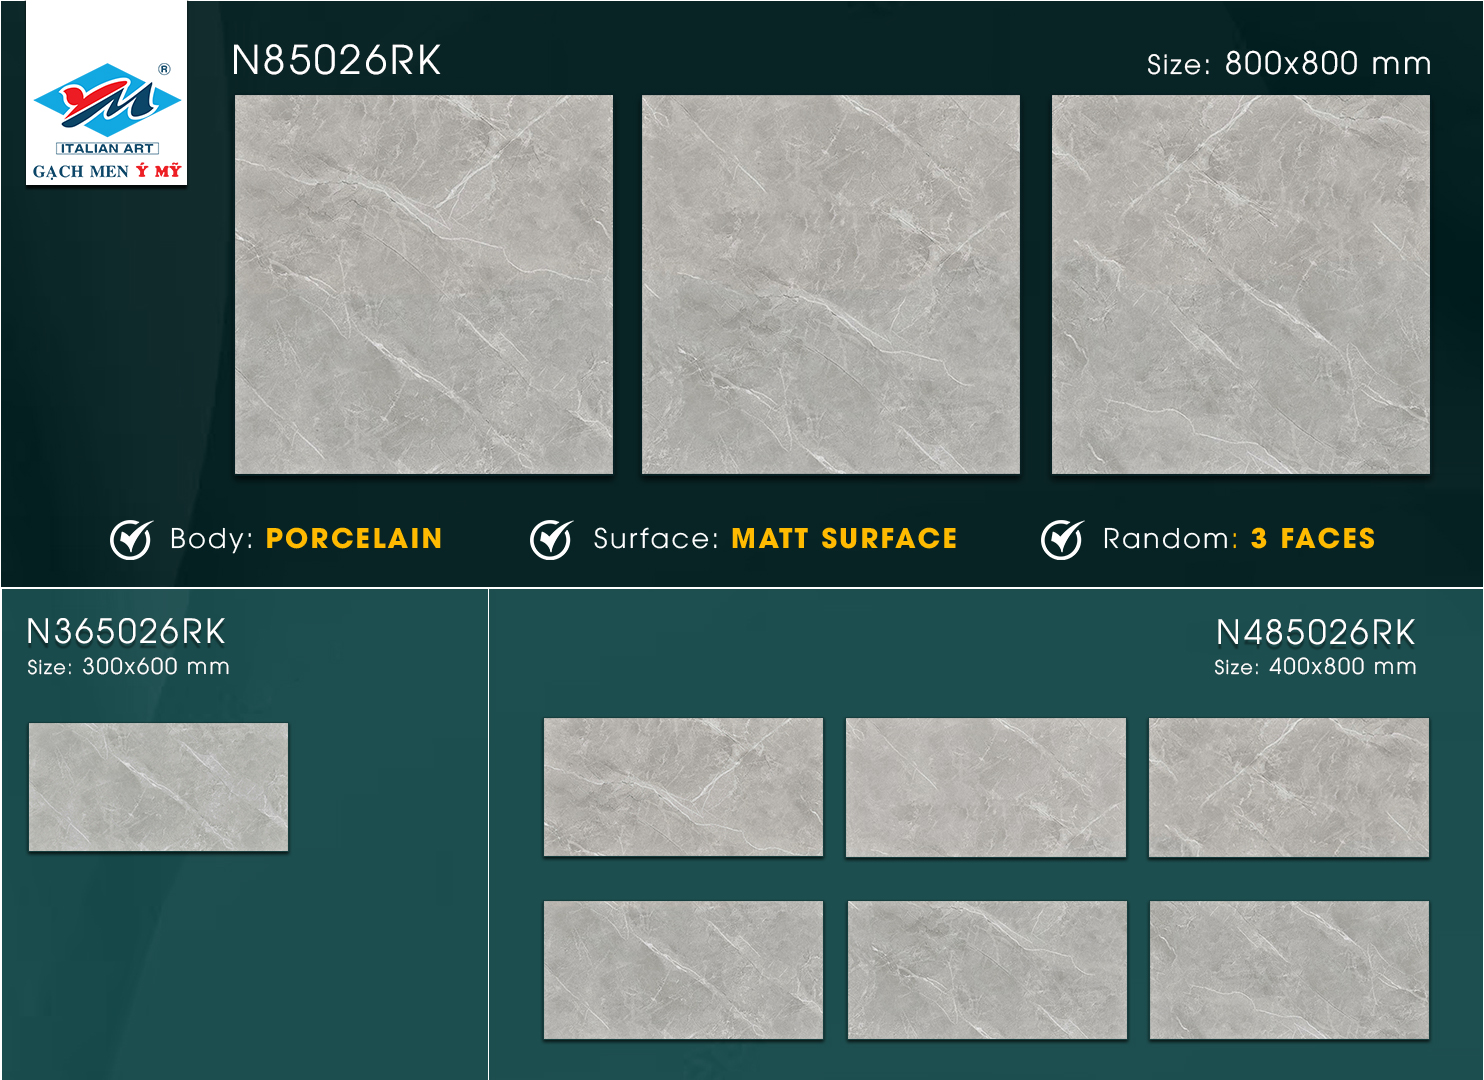Open the top-right 400x800 tile image

tap(1288, 787)
